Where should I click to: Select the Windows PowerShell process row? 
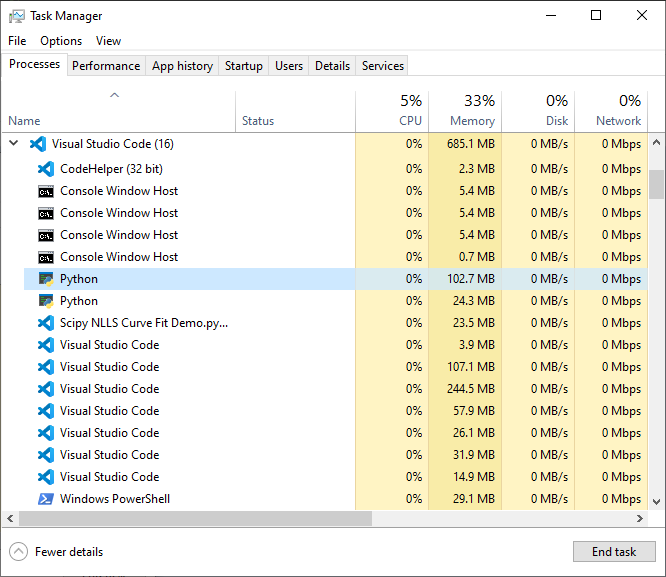point(336,499)
